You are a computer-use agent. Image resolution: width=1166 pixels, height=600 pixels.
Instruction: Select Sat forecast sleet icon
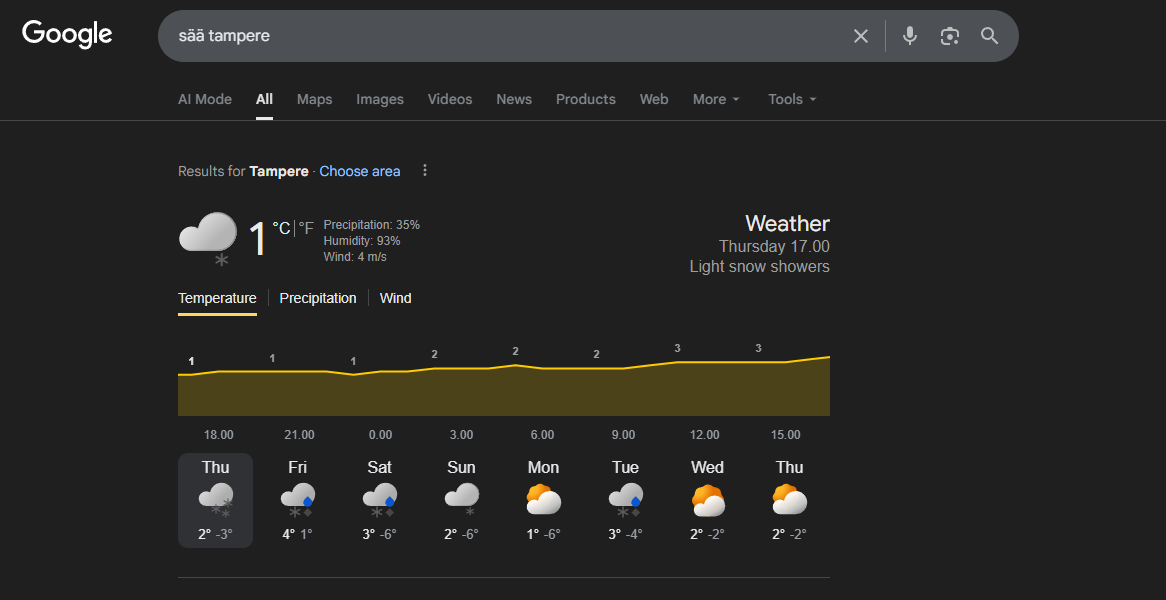click(x=379, y=500)
